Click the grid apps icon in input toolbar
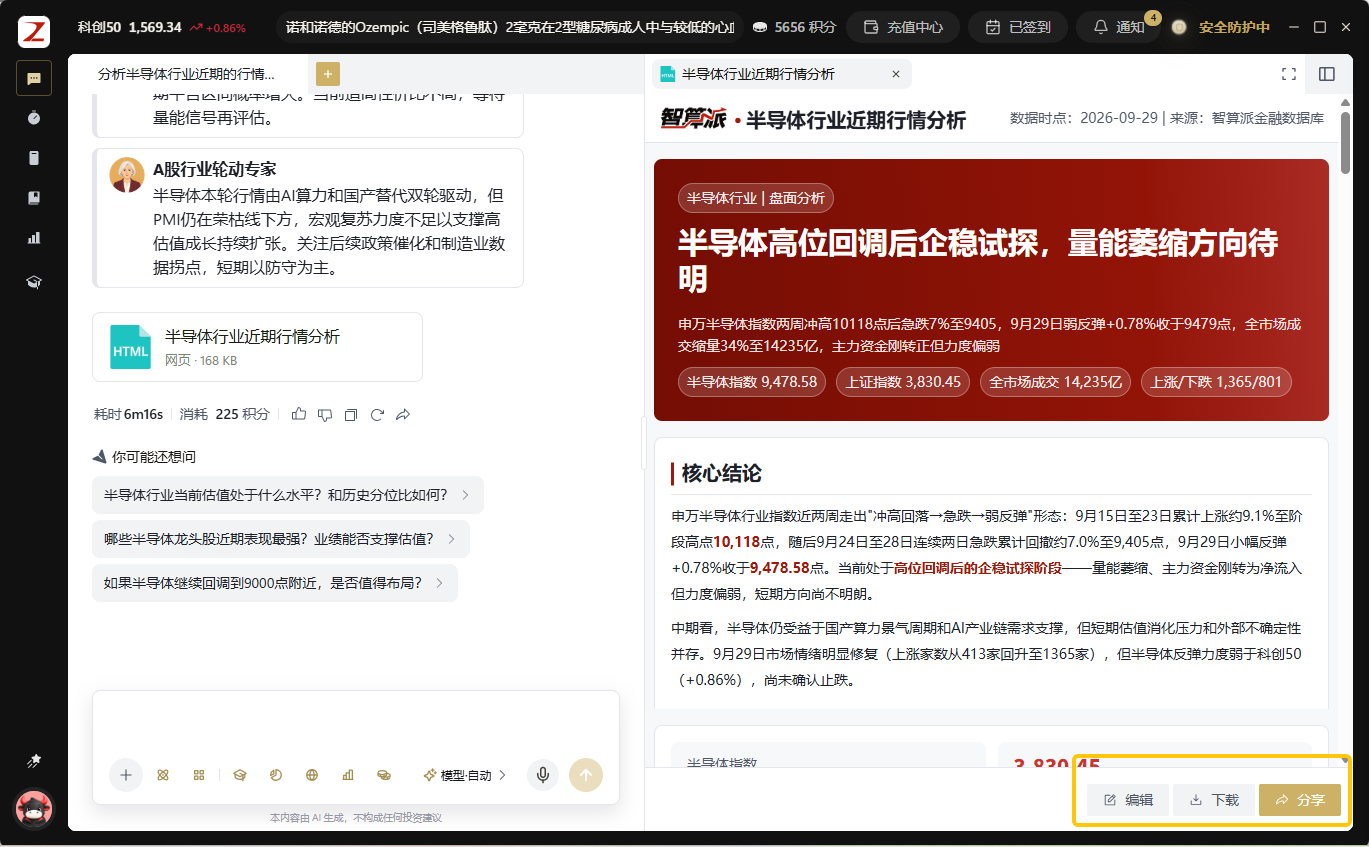 click(x=199, y=775)
